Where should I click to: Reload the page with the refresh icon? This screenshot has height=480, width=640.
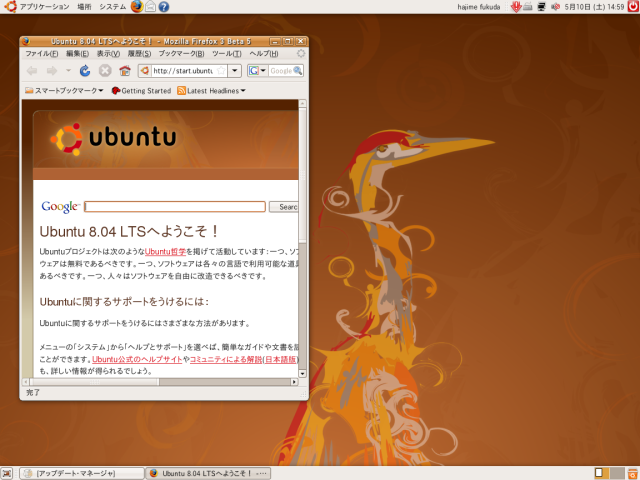point(85,71)
